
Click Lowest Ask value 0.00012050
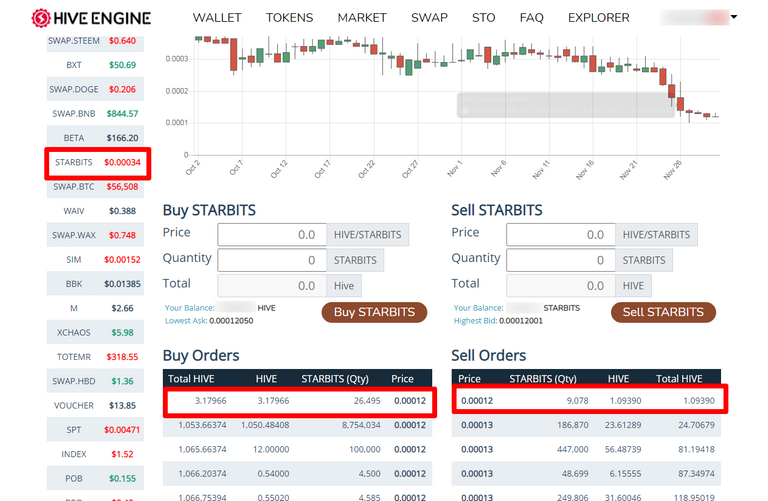point(231,321)
